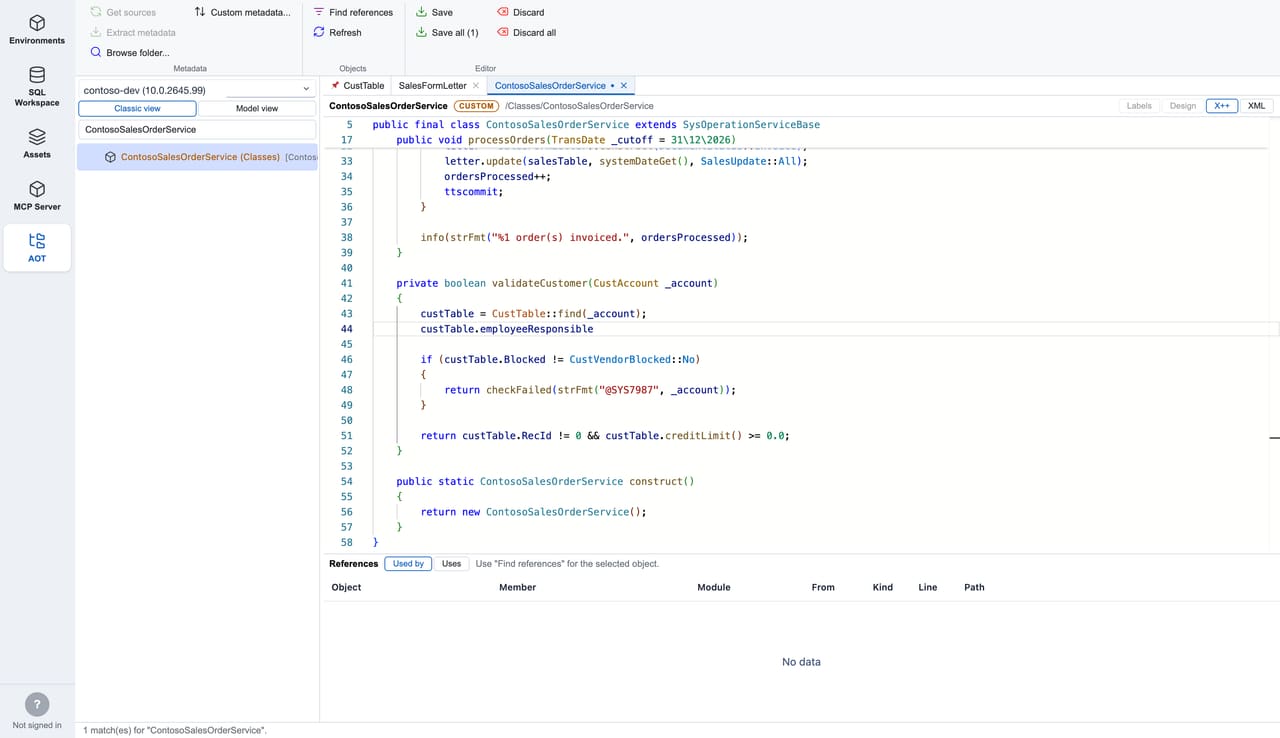Image resolution: width=1280 pixels, height=738 pixels.
Task: Open the MCP Server section
Action: [x=37, y=196]
